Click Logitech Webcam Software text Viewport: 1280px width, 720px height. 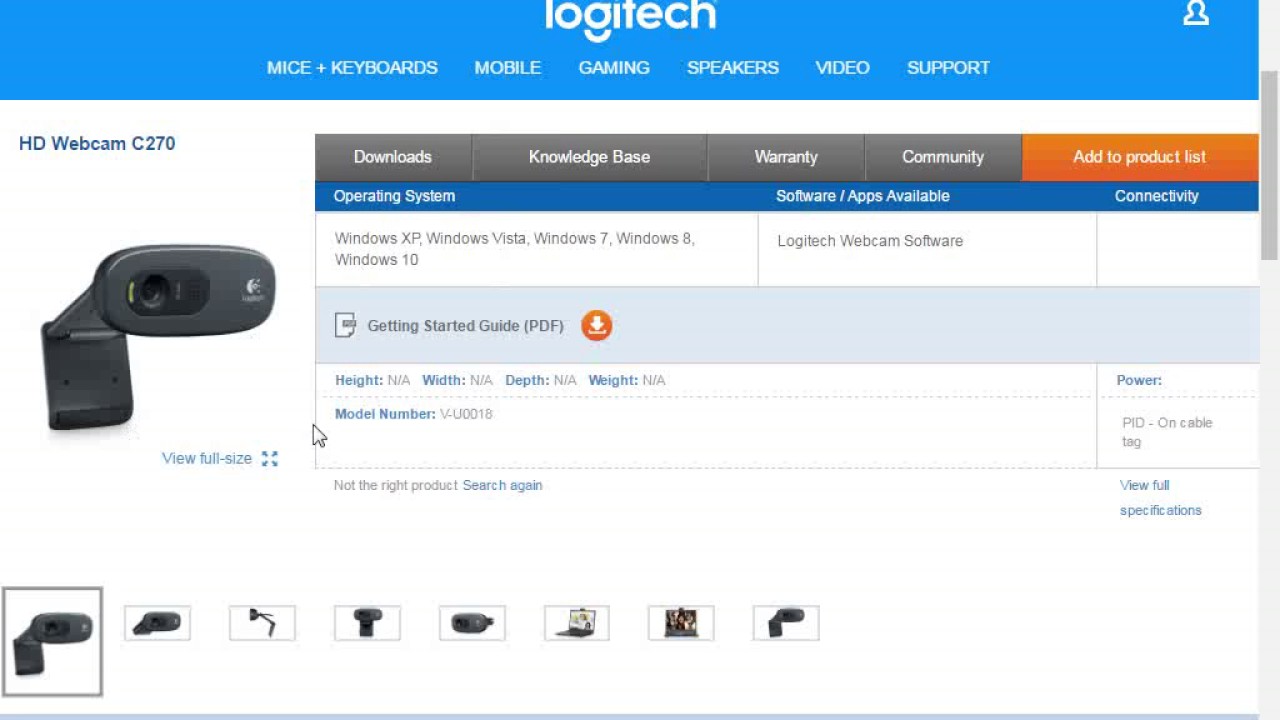pos(870,241)
